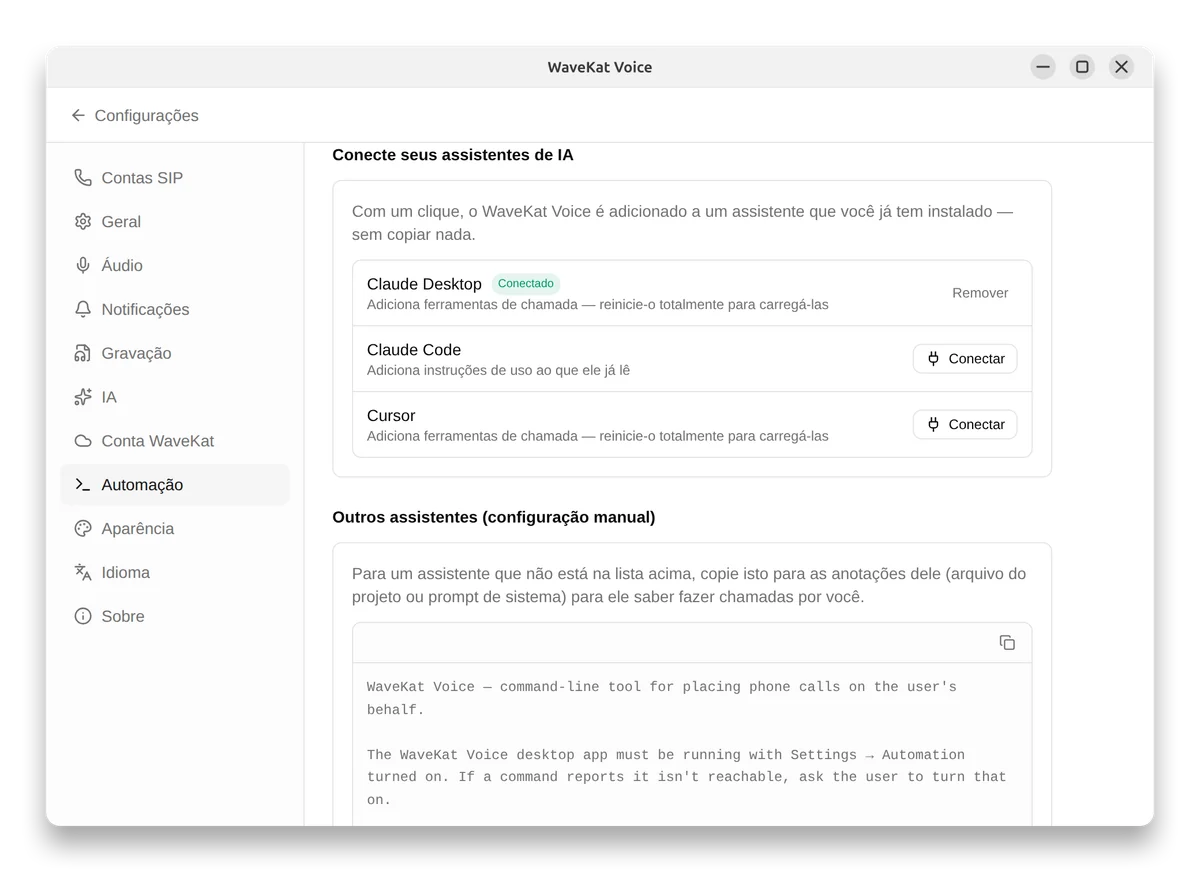Connect the Claude Code assistant
This screenshot has width=1200, height=872.
[965, 359]
